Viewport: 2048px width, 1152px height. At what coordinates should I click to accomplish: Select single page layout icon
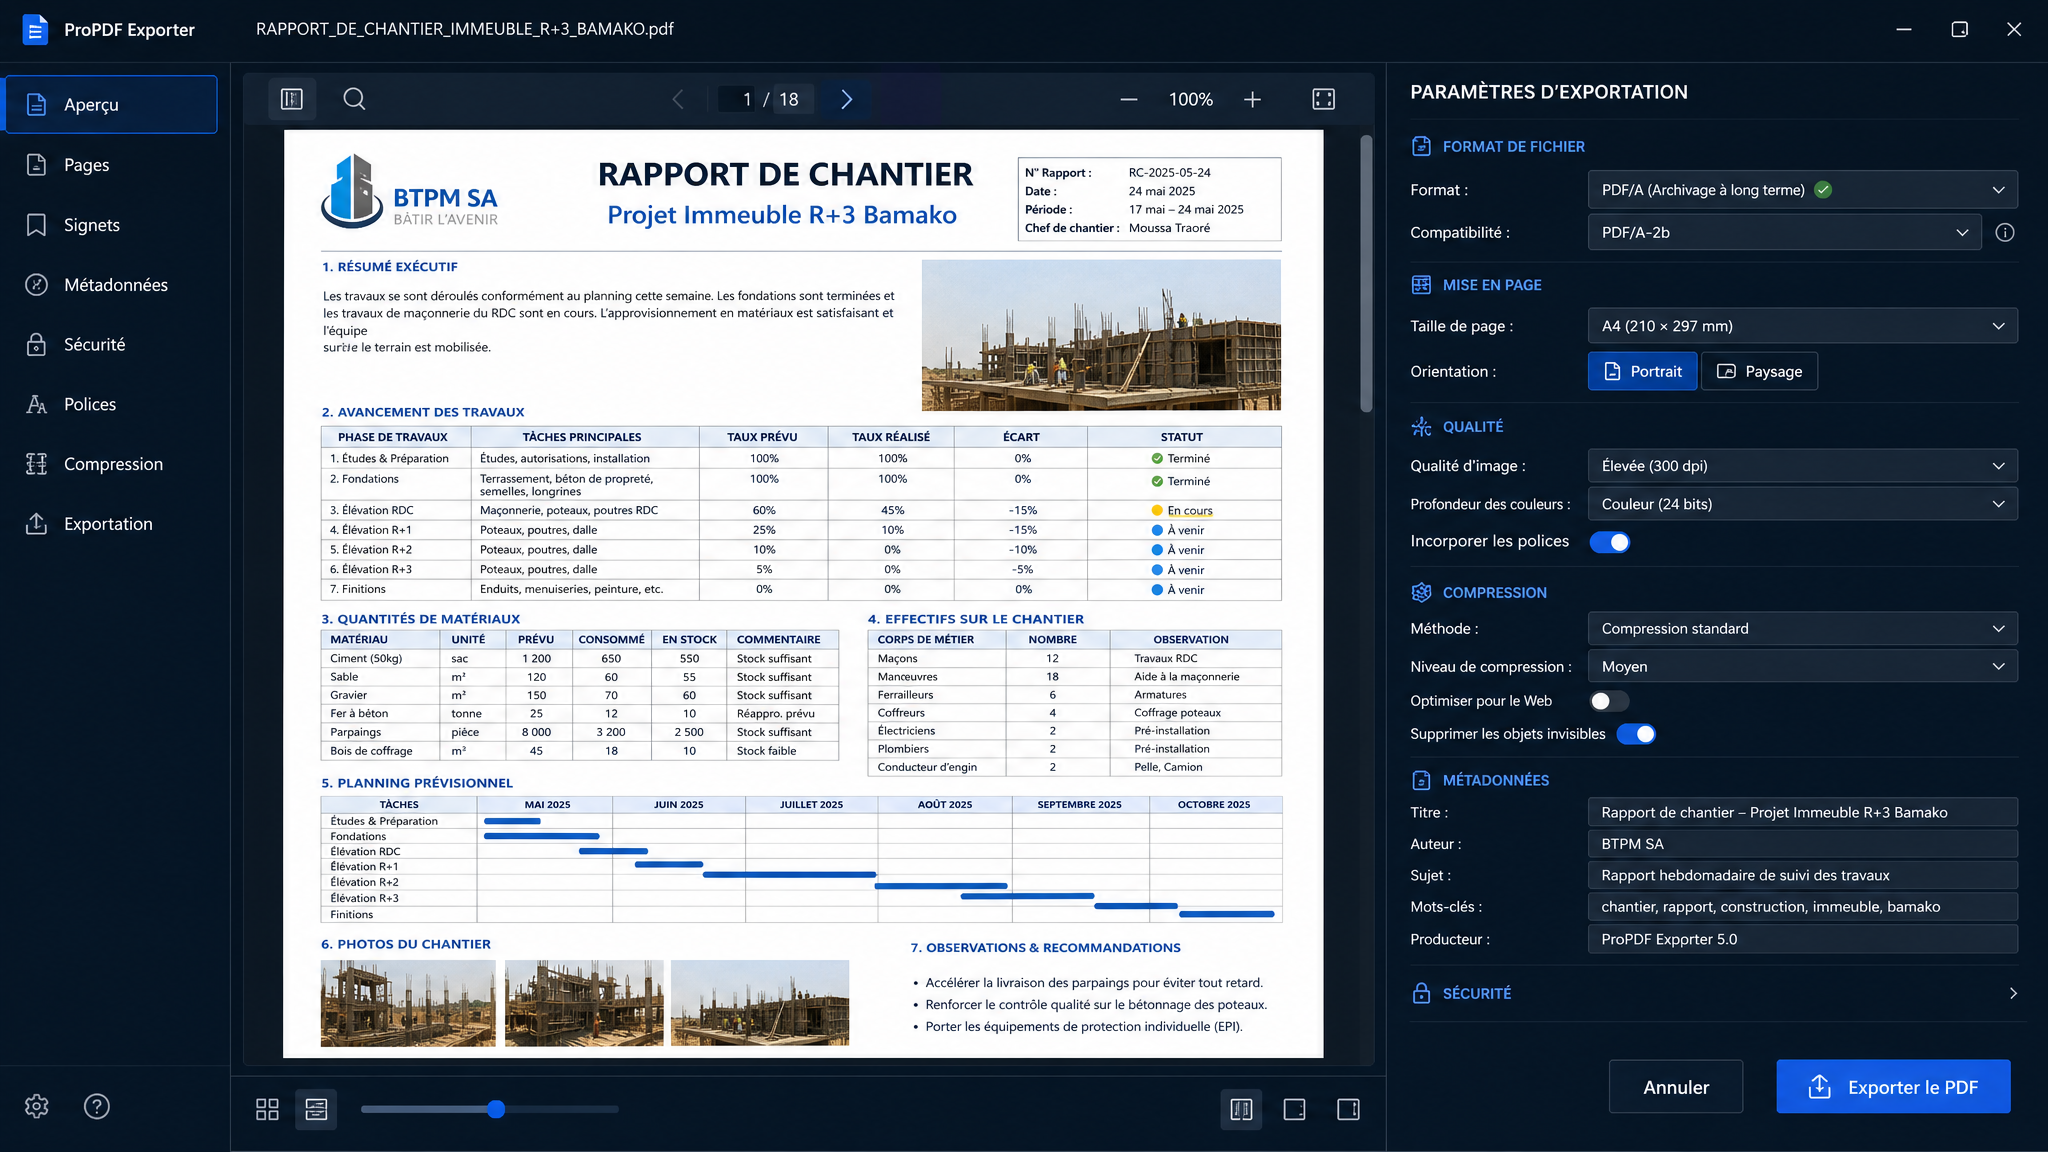1294,1109
